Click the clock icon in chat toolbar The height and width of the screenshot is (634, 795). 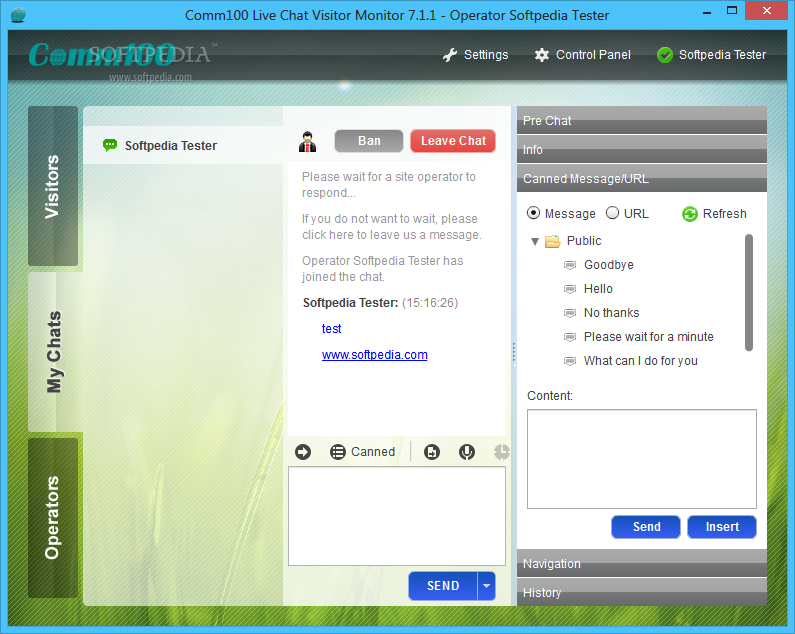tap(501, 451)
